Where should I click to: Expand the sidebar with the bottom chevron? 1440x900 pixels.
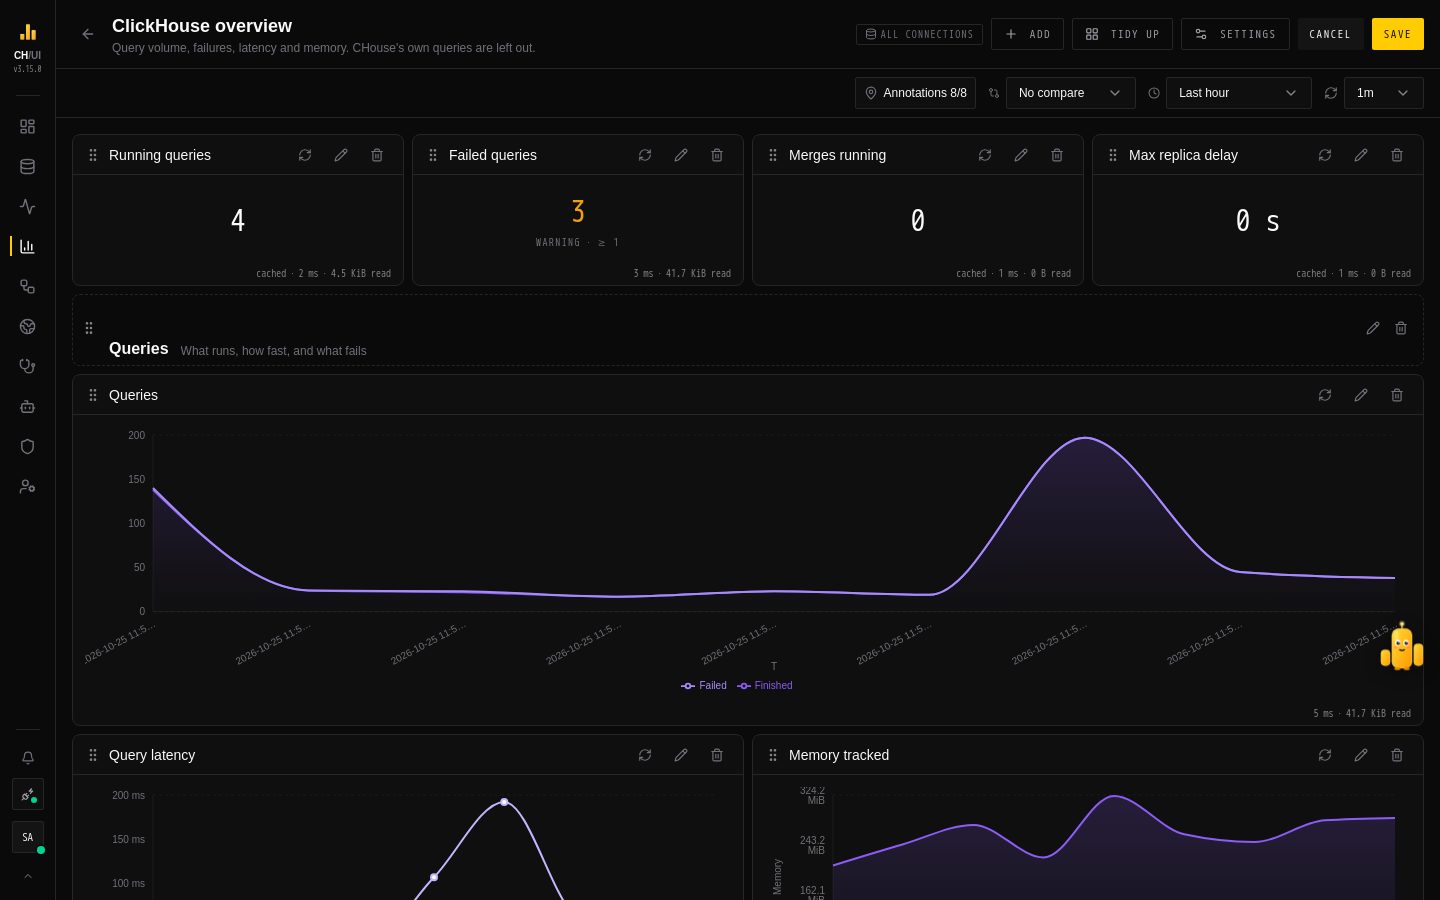(x=28, y=876)
